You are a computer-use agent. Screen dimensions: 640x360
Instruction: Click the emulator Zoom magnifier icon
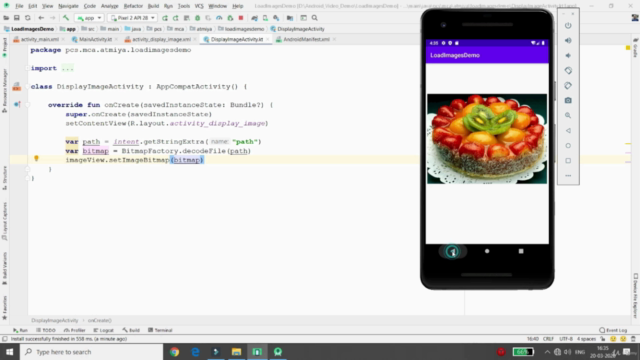point(568,116)
